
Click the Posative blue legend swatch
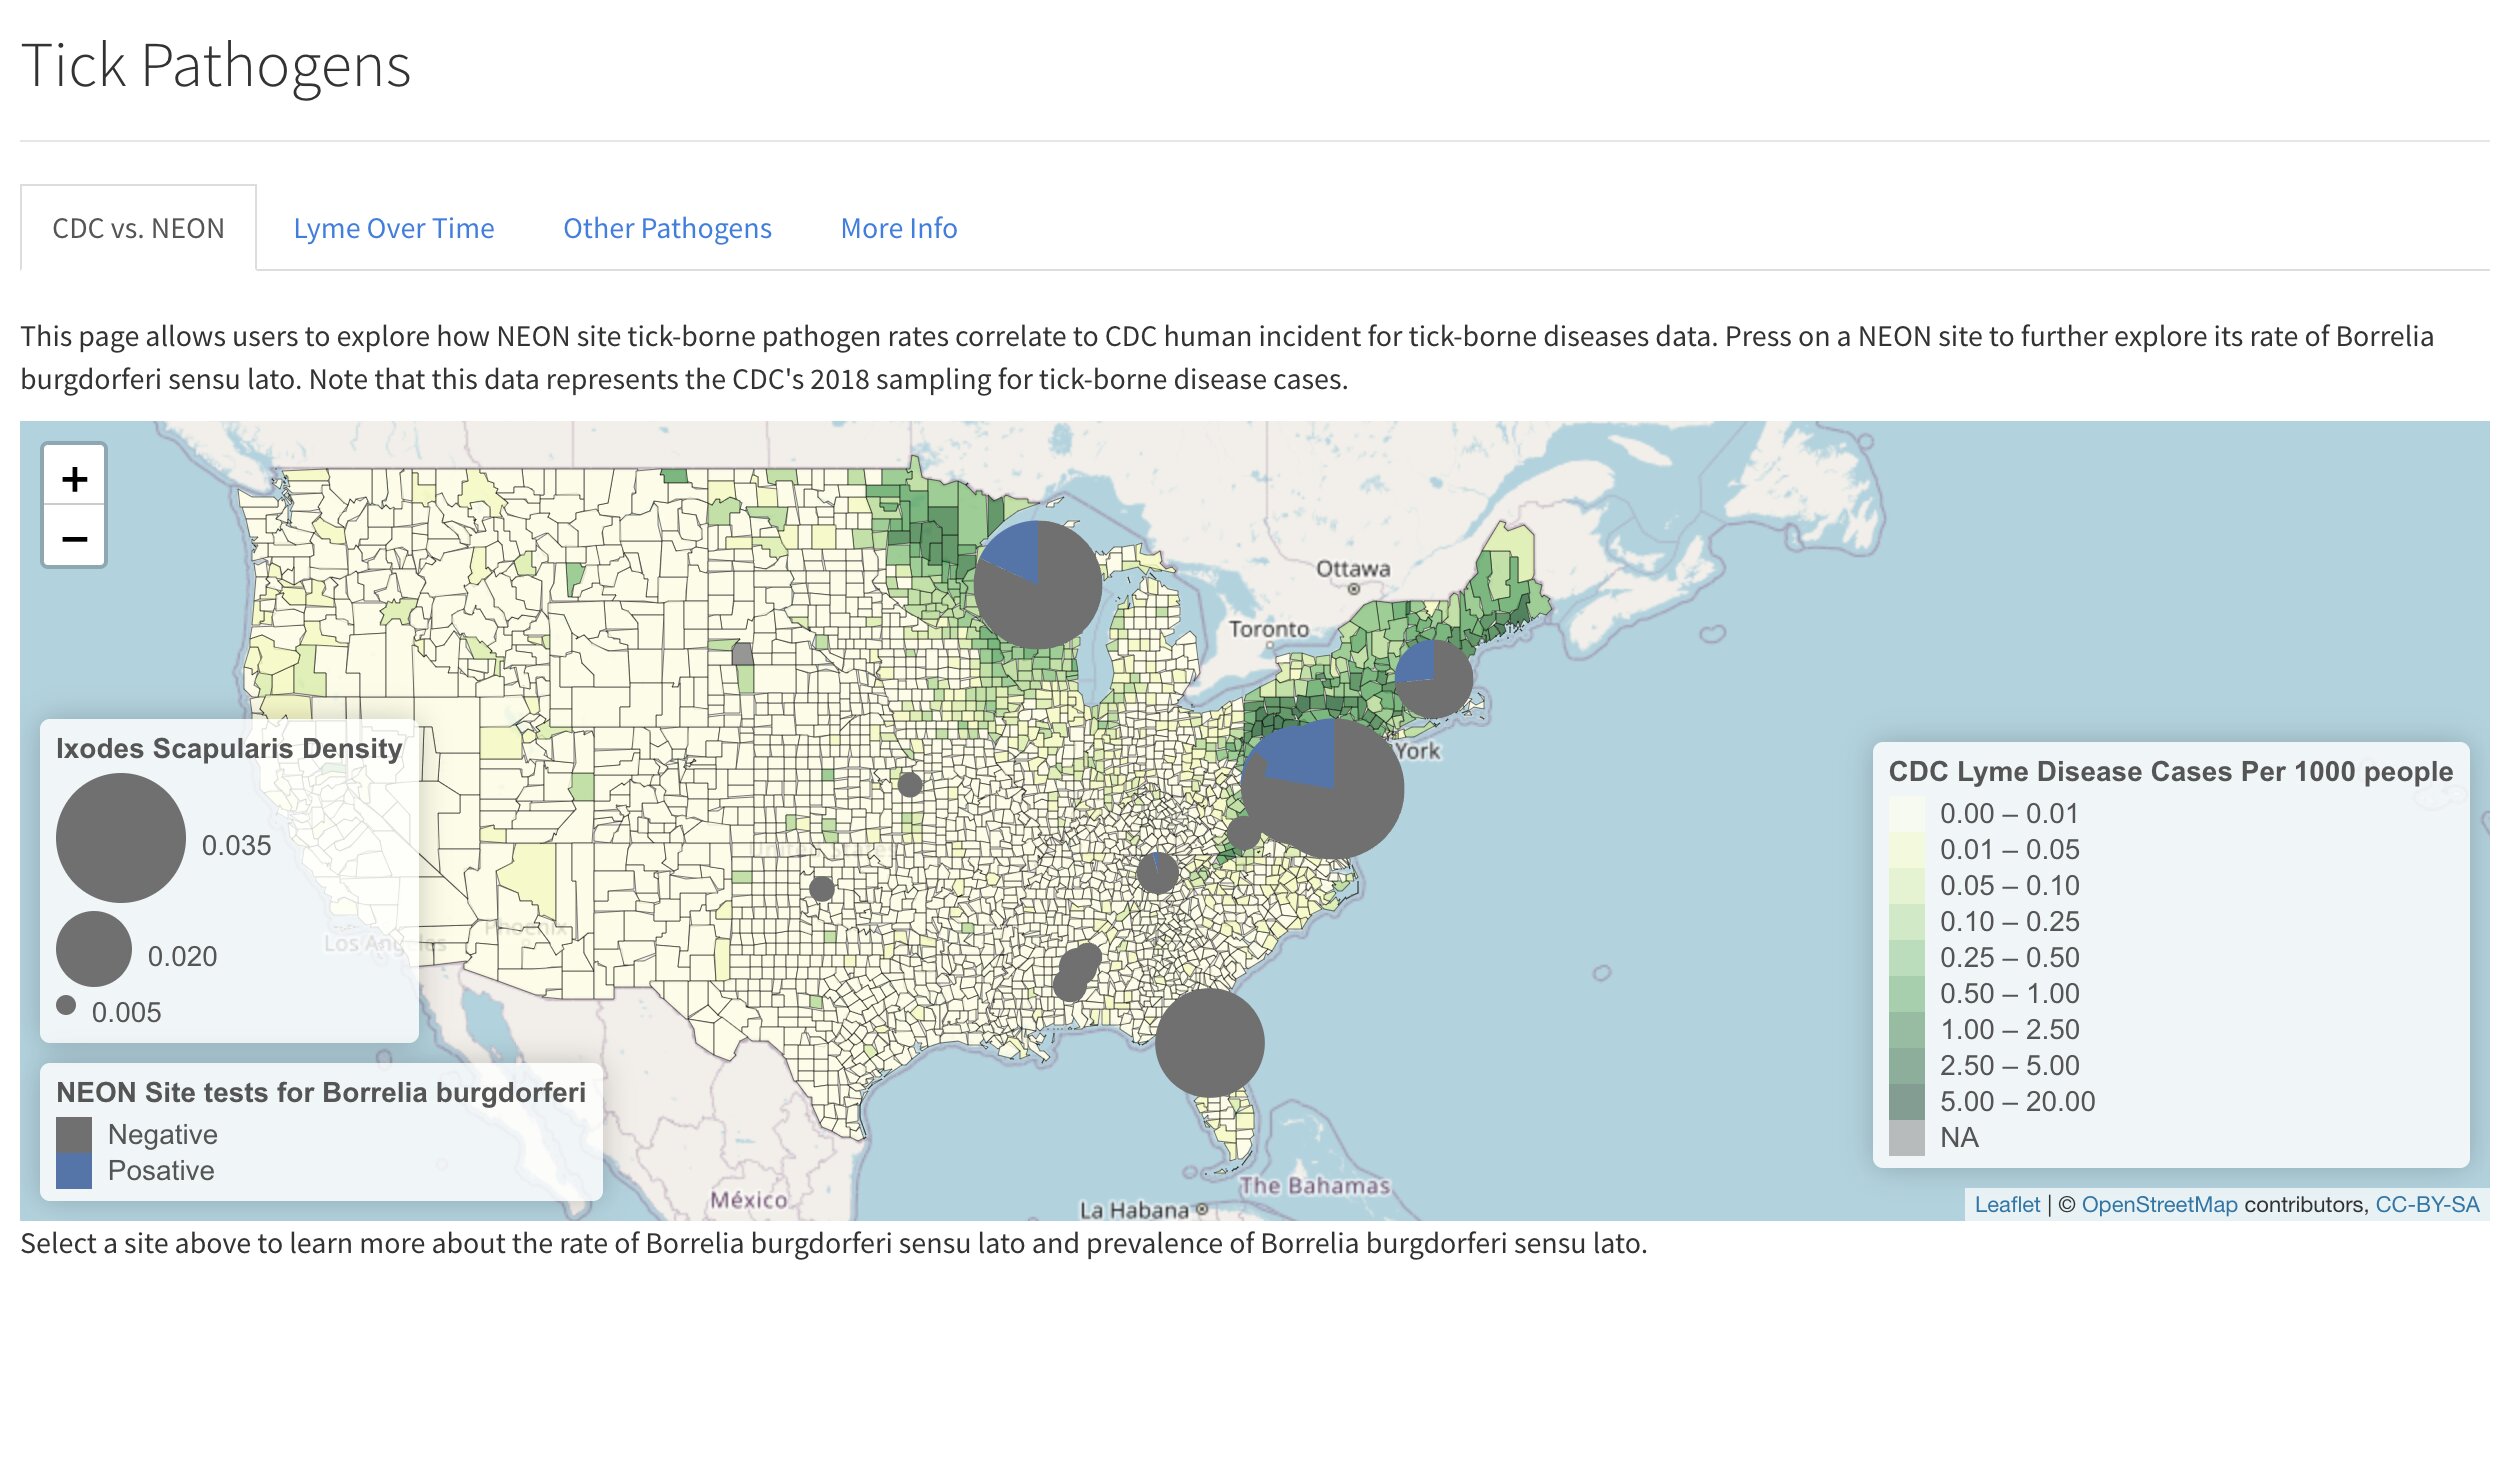[74, 1171]
